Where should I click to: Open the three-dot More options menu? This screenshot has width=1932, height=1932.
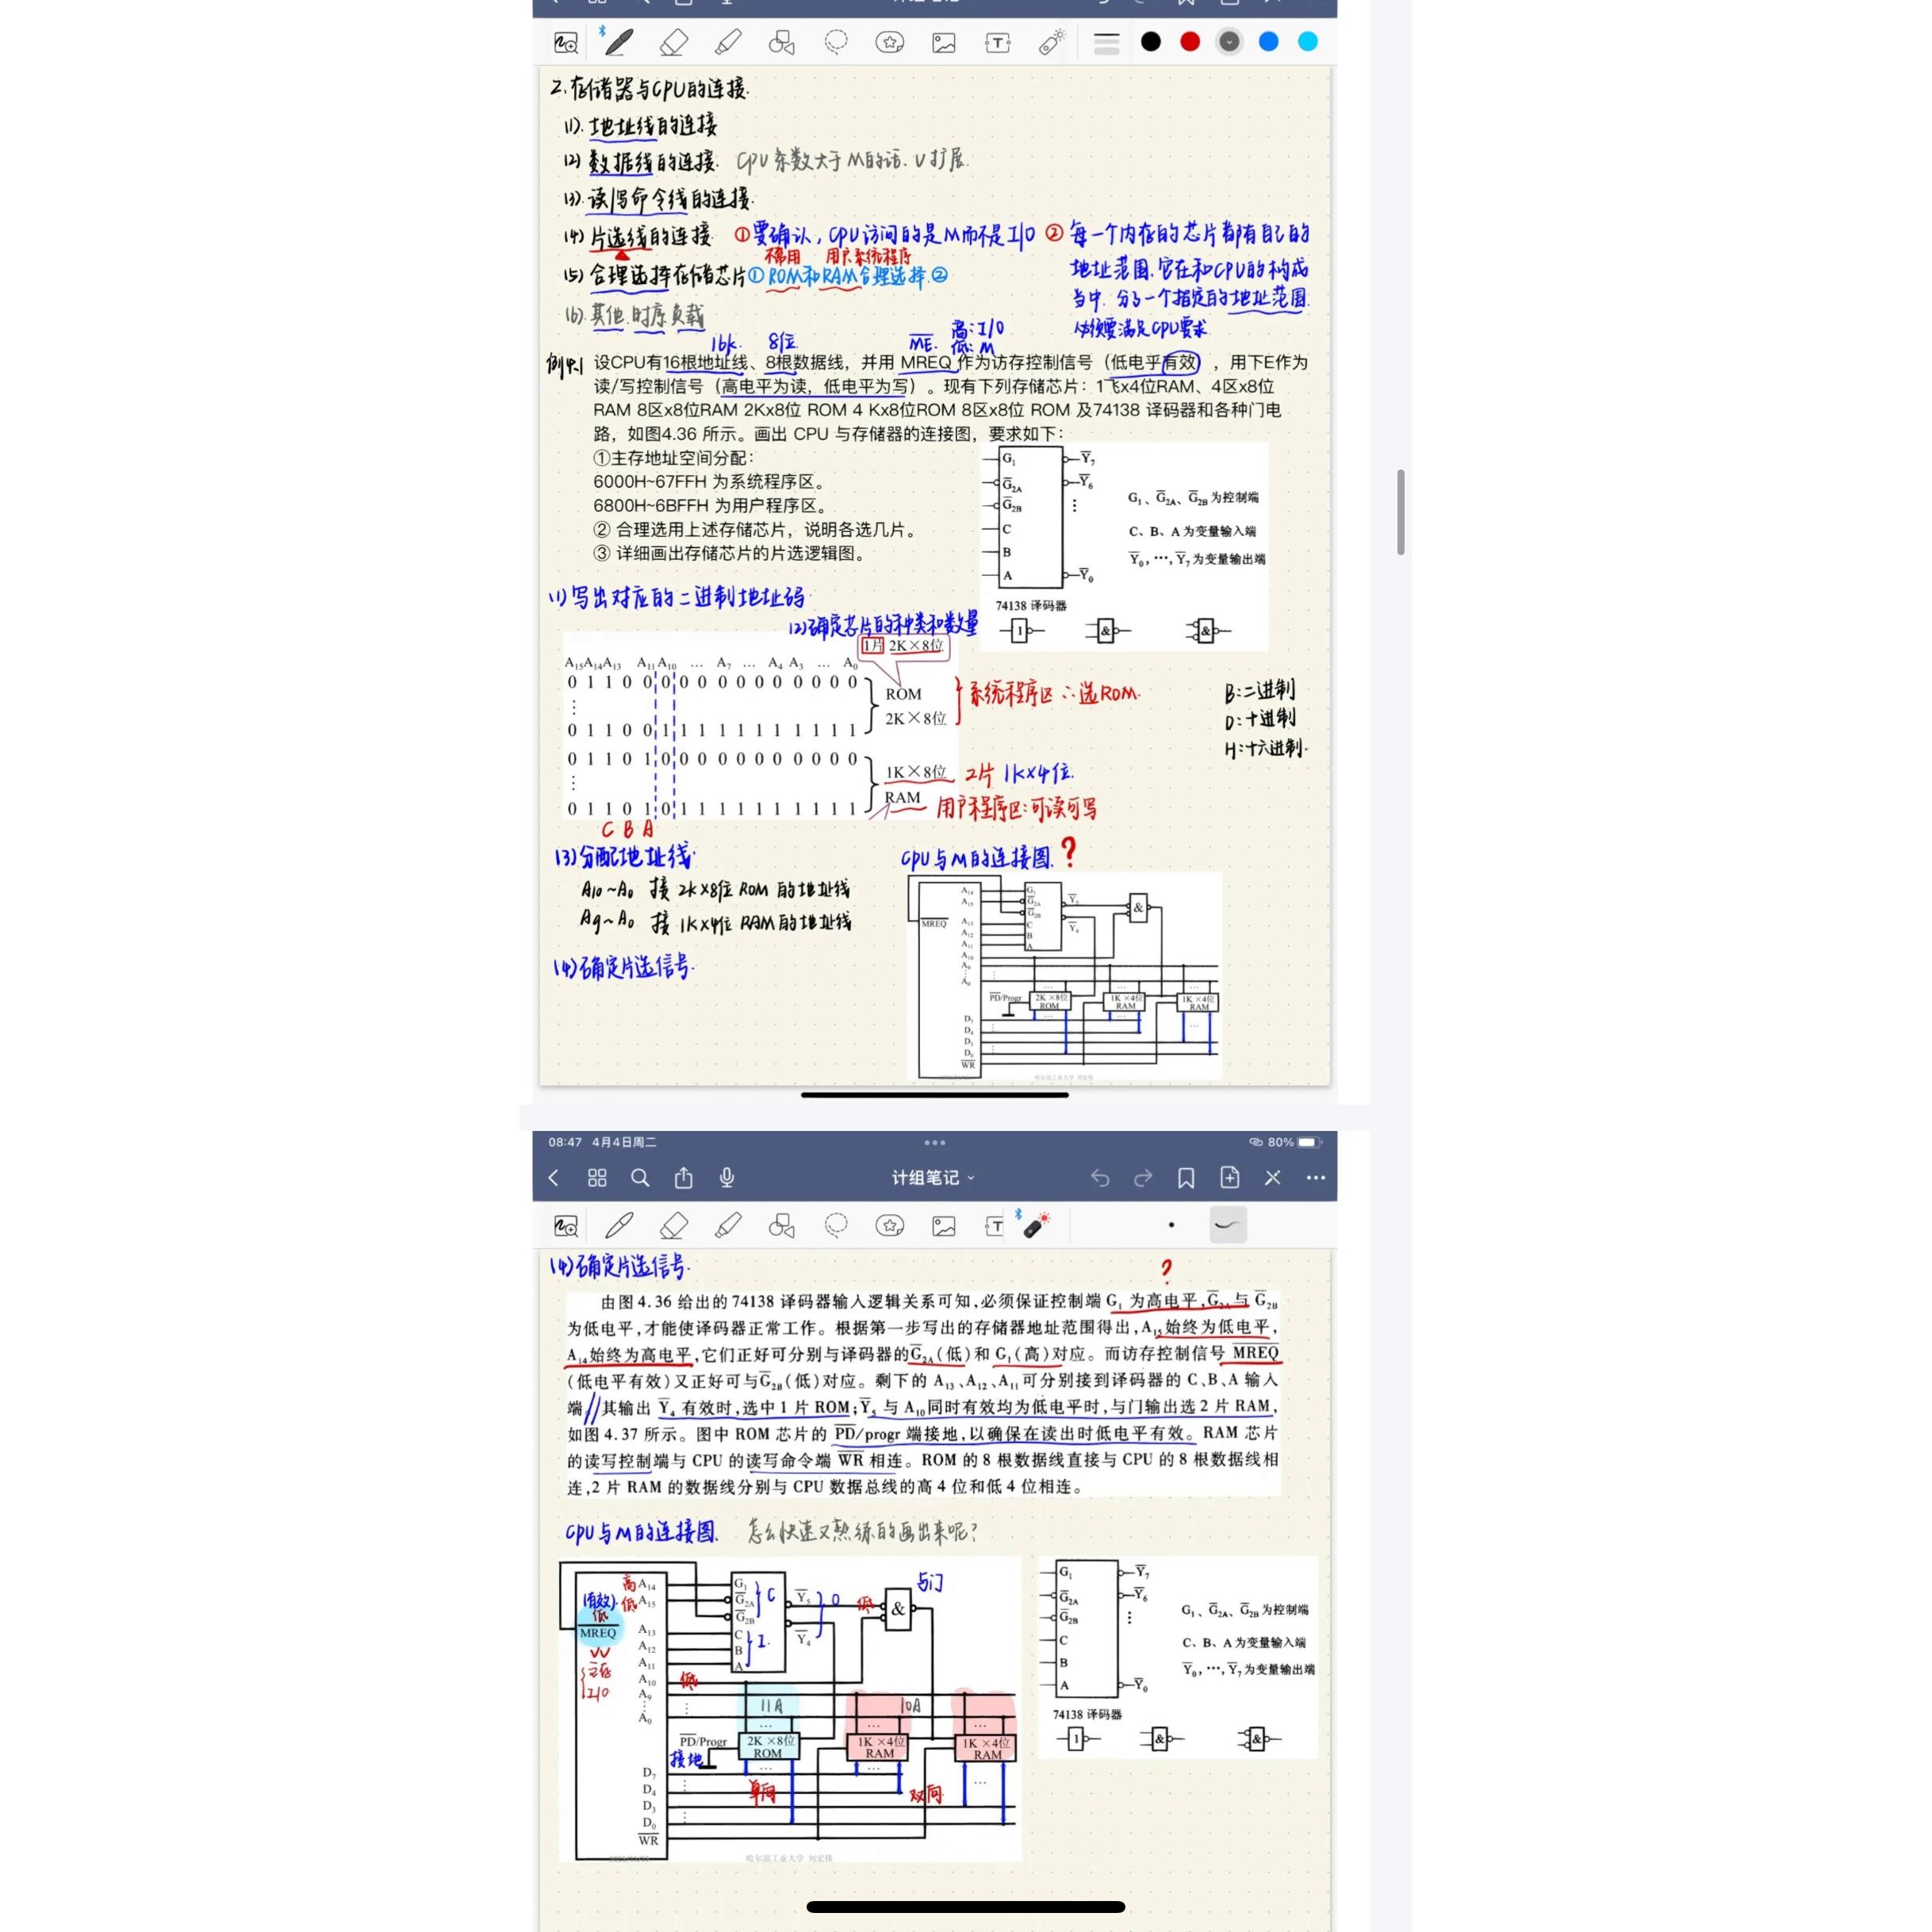coord(1316,1178)
